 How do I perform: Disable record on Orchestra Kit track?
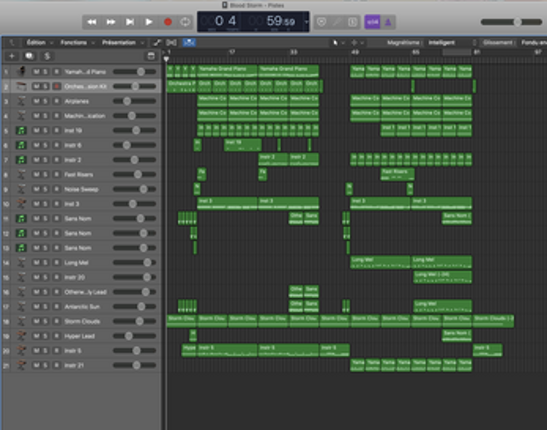pyautogui.click(x=56, y=86)
